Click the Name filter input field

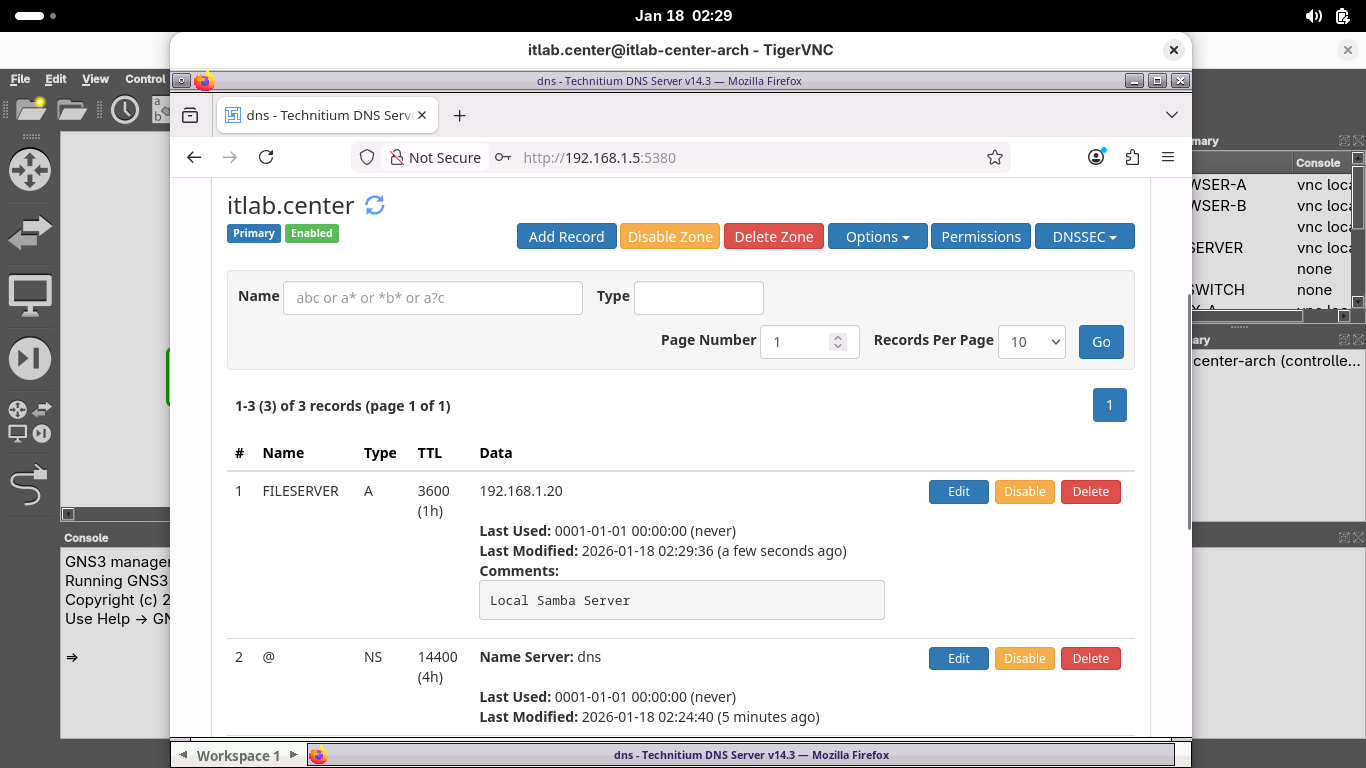point(432,298)
